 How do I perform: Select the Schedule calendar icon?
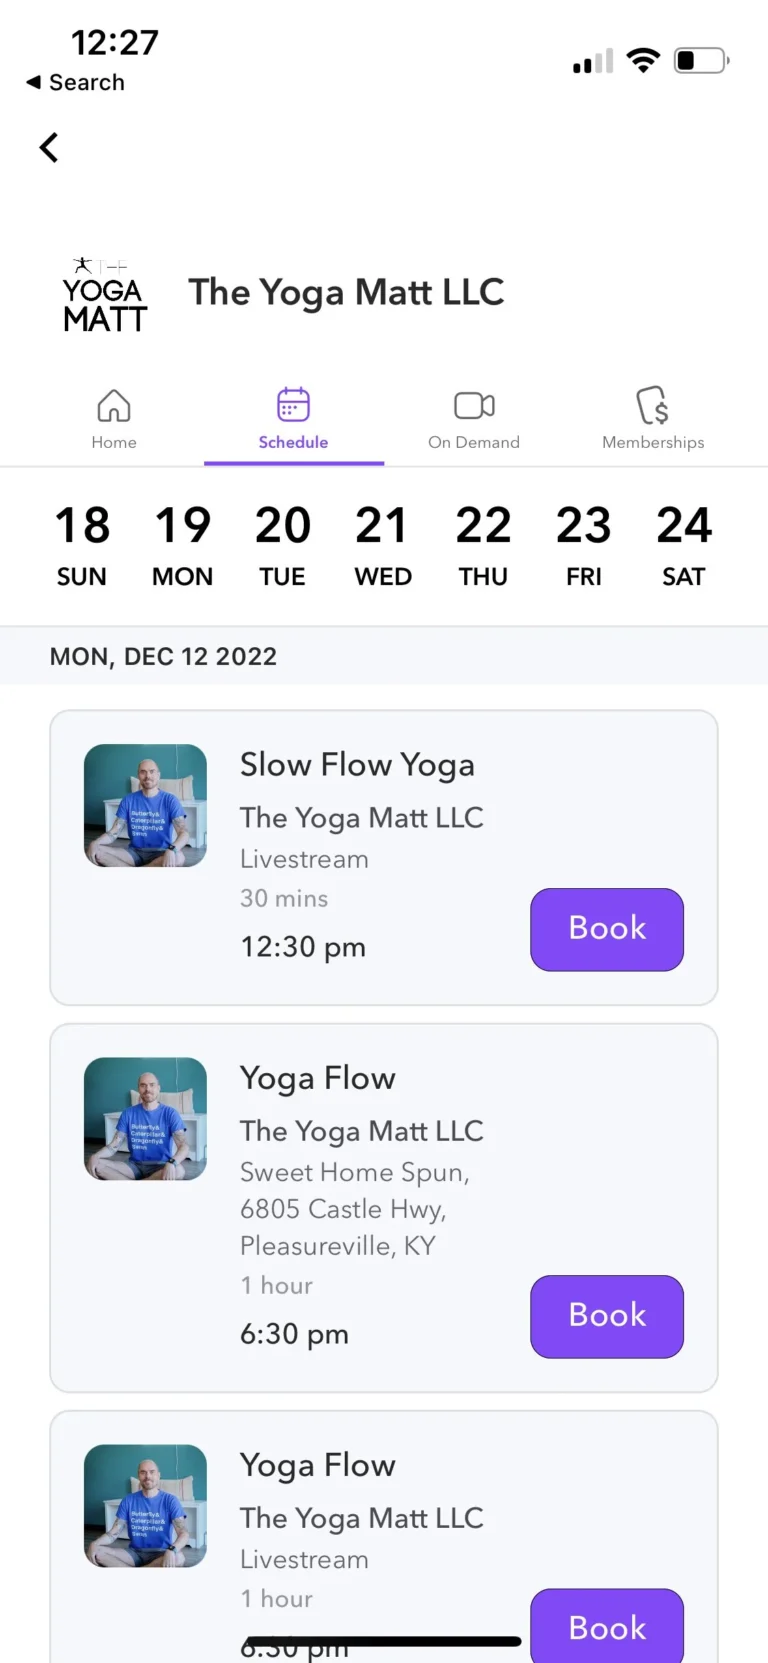click(293, 405)
